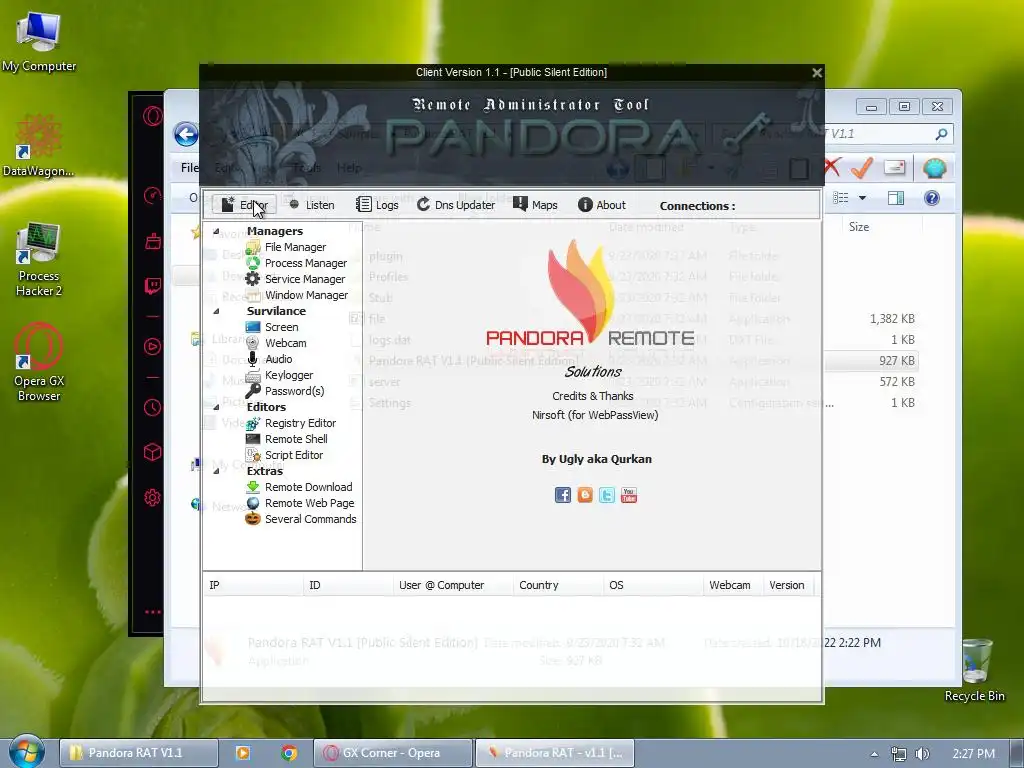The image size is (1024, 768).
Task: Select the Remote Web Page entry
Action: [300, 503]
